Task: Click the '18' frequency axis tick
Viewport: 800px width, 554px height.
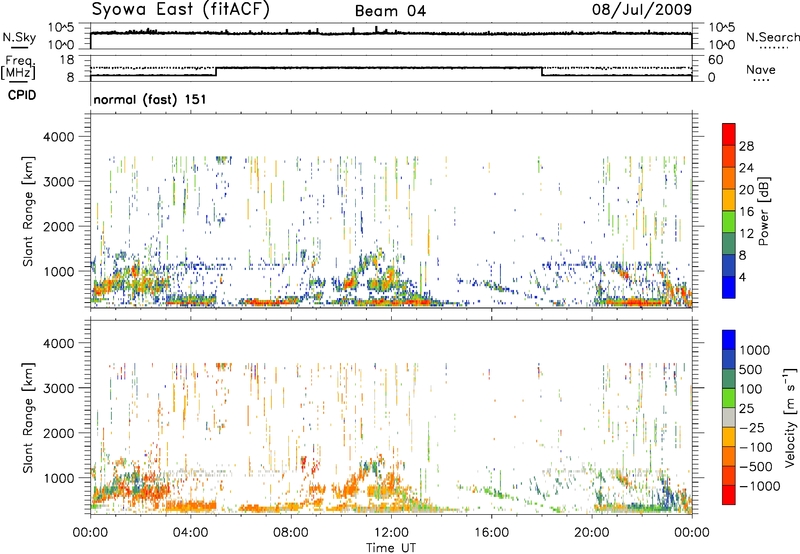Action: tap(67, 60)
